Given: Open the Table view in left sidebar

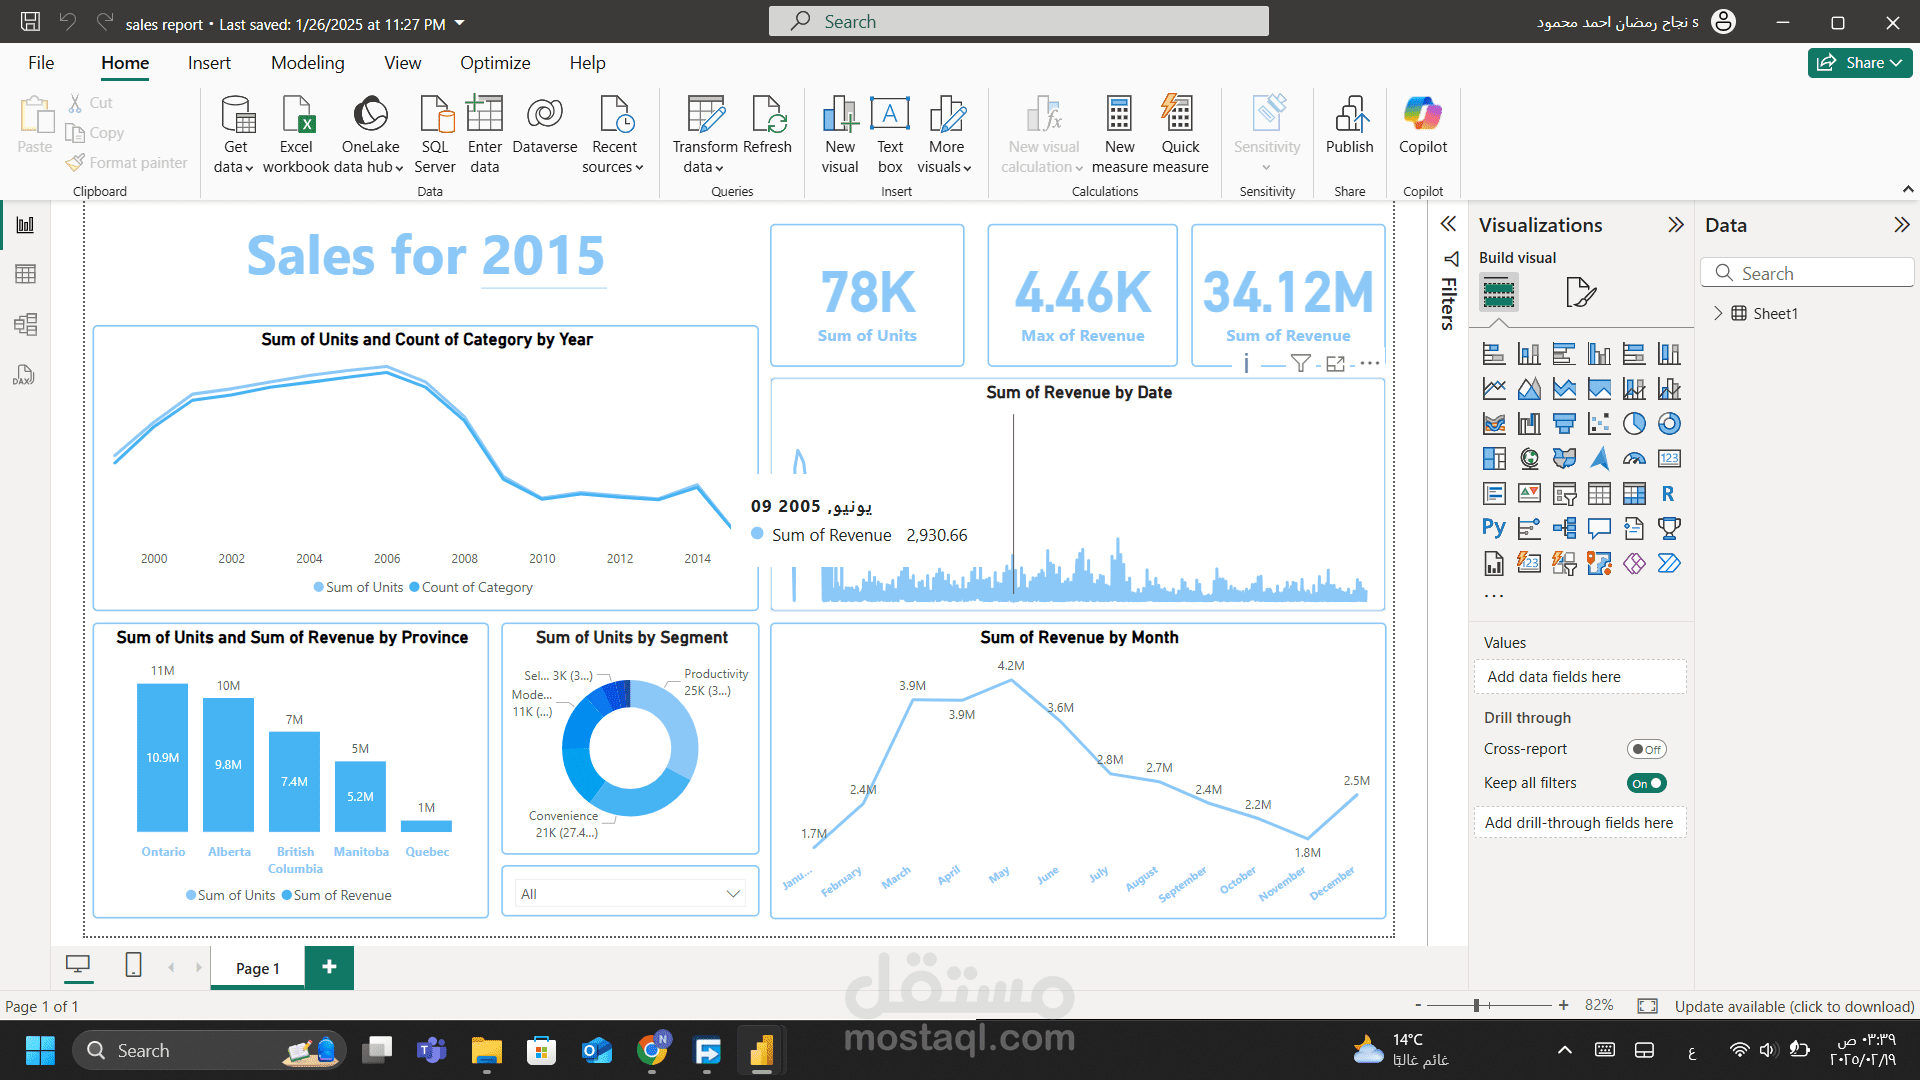Looking at the screenshot, I should (25, 274).
